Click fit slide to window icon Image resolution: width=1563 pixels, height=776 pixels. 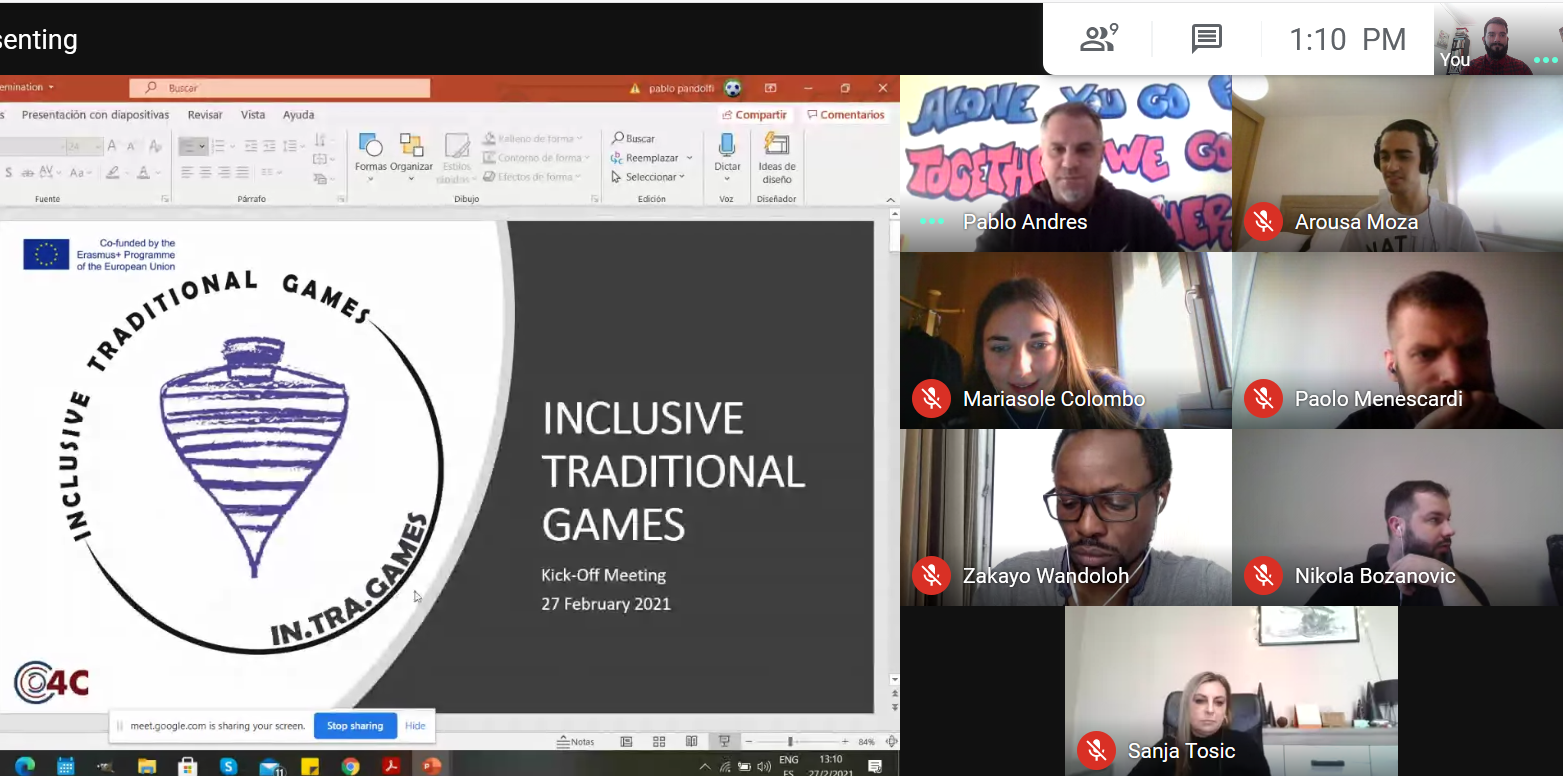[x=891, y=741]
